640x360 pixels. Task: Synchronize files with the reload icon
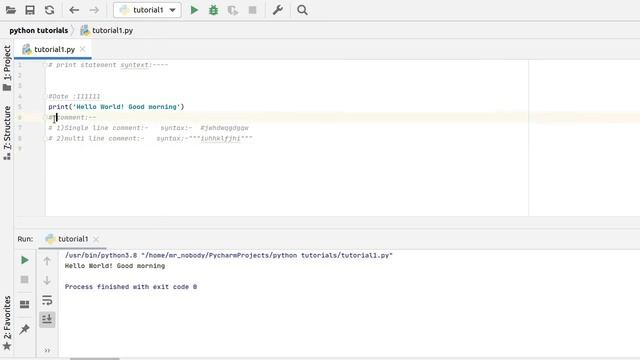click(x=49, y=10)
